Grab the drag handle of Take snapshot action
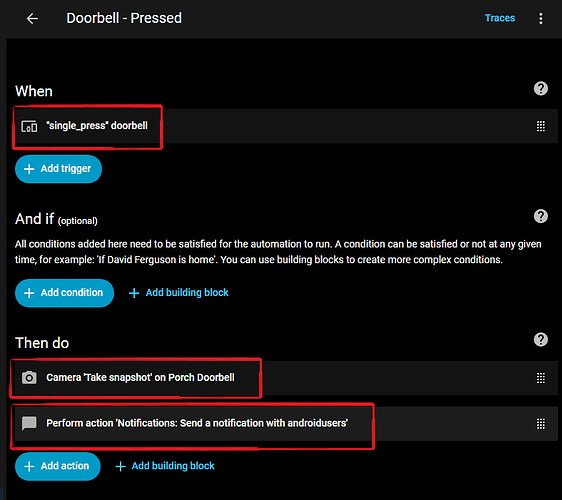562x500 pixels. pos(540,378)
